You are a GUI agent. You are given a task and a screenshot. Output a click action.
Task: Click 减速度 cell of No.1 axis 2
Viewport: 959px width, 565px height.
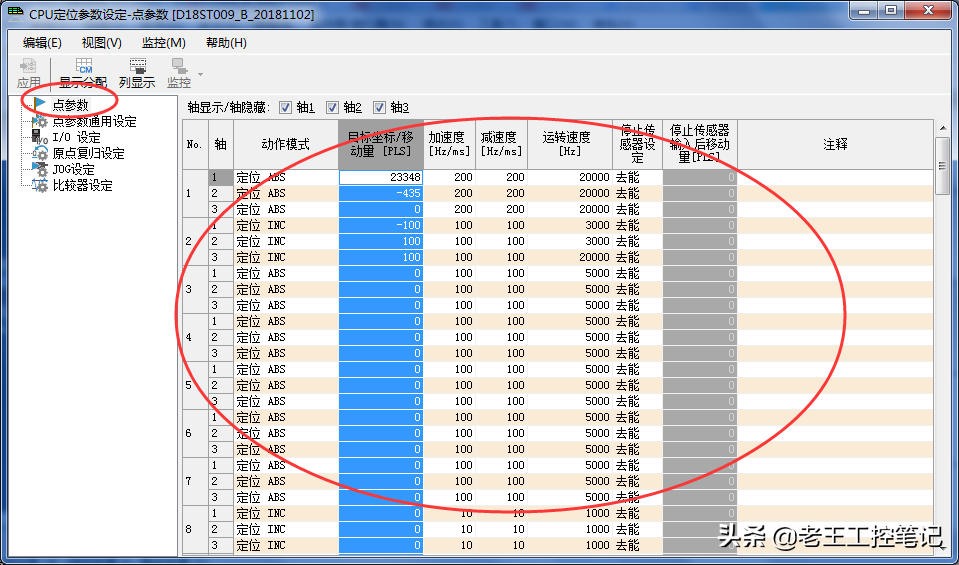501,193
